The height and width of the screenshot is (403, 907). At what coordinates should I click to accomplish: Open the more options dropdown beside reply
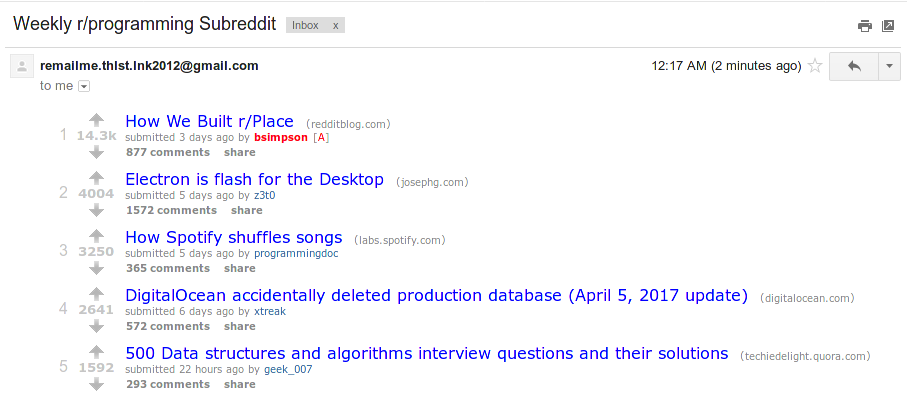pyautogui.click(x=889, y=66)
